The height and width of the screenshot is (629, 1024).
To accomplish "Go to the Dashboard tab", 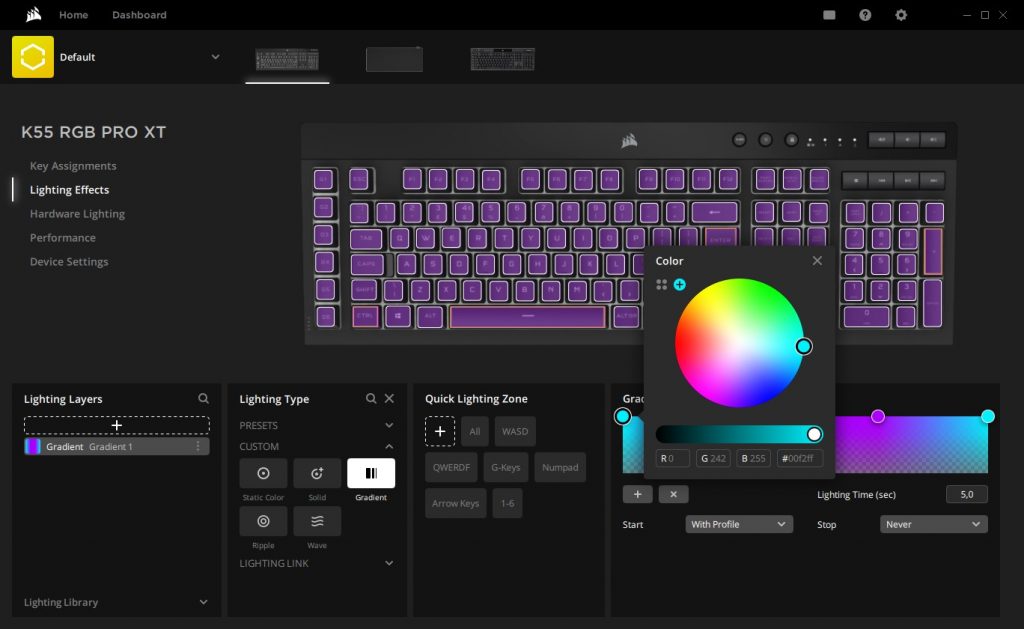I will [x=139, y=15].
